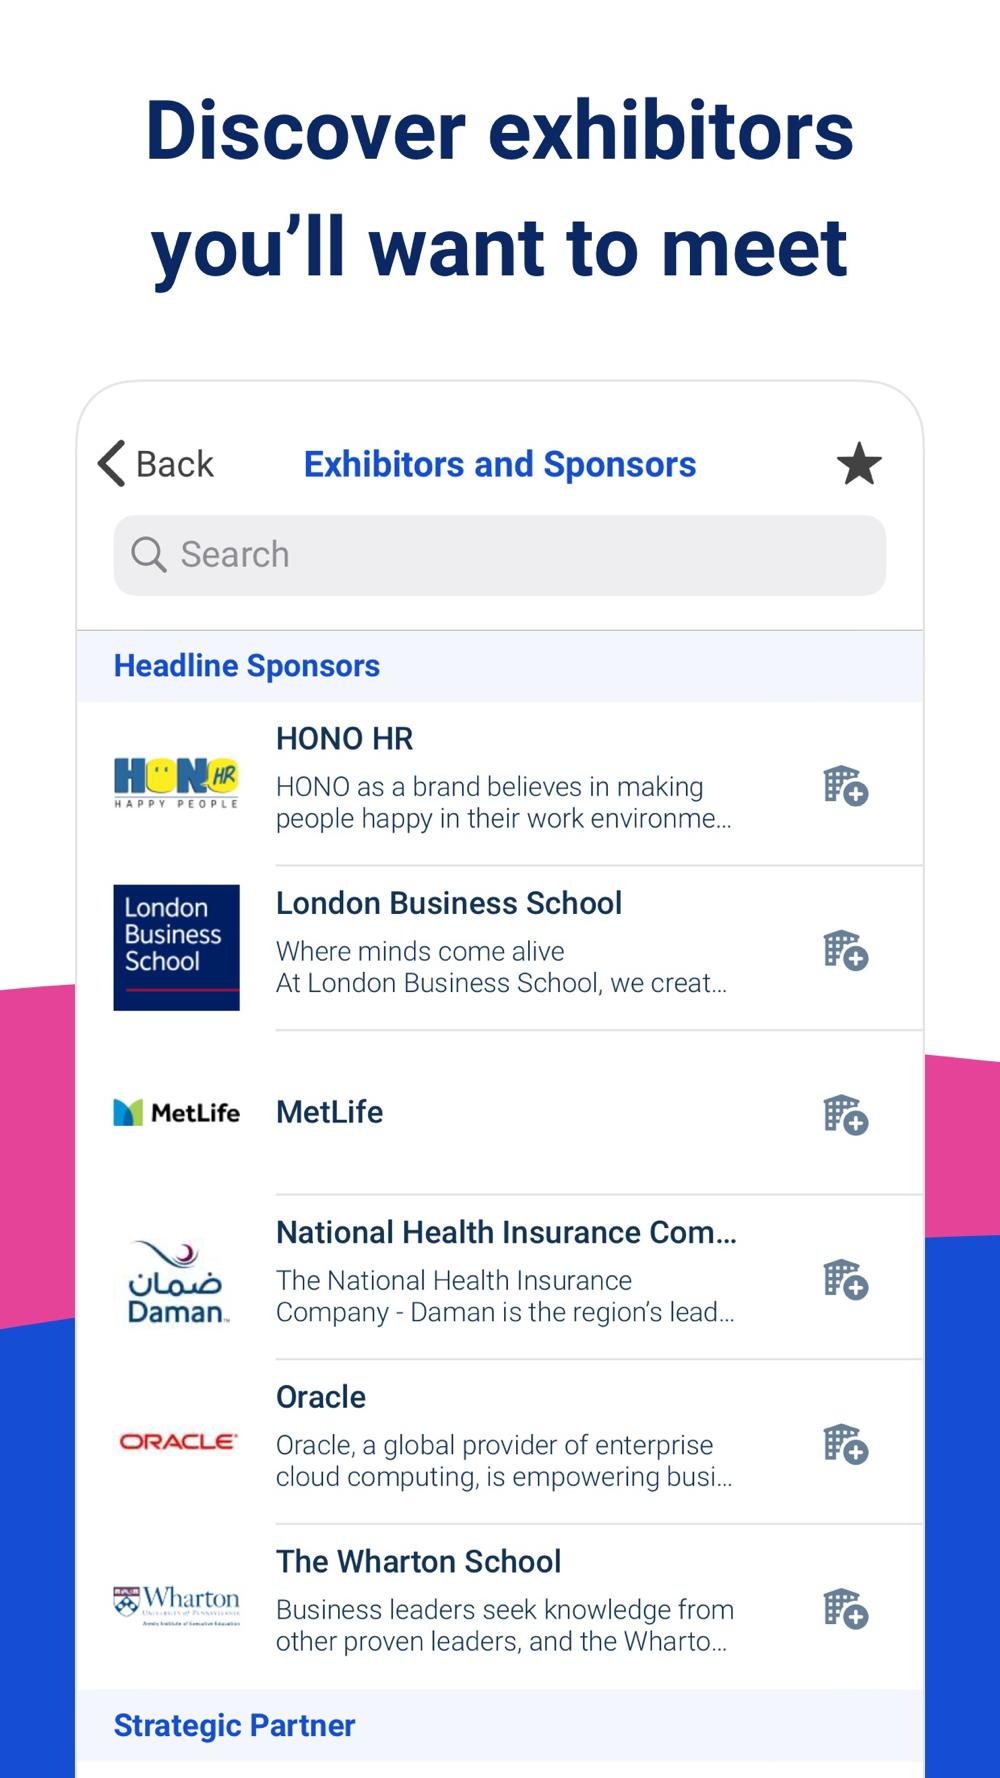
Task: Tap the HONO Happy People logo
Action: 176,783
